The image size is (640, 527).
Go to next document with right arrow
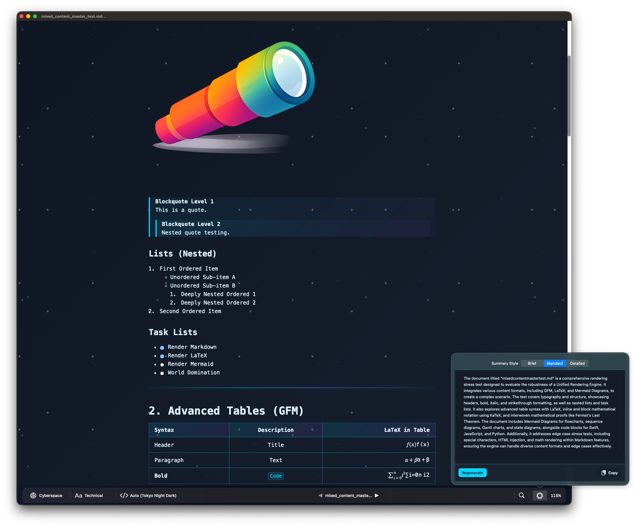377,496
